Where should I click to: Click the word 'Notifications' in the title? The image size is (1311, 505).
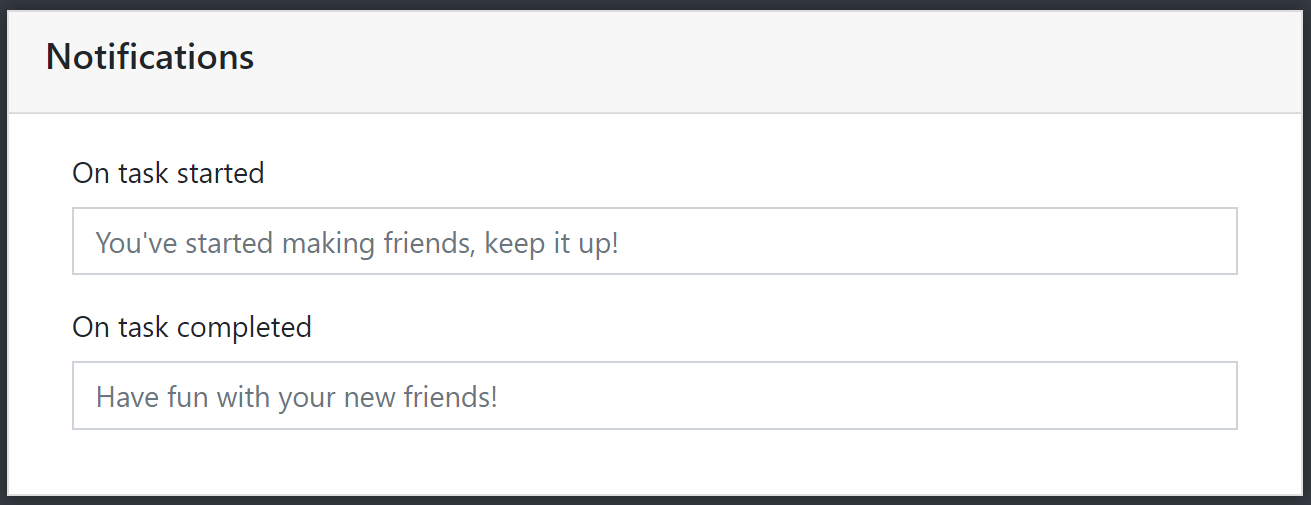(x=150, y=57)
